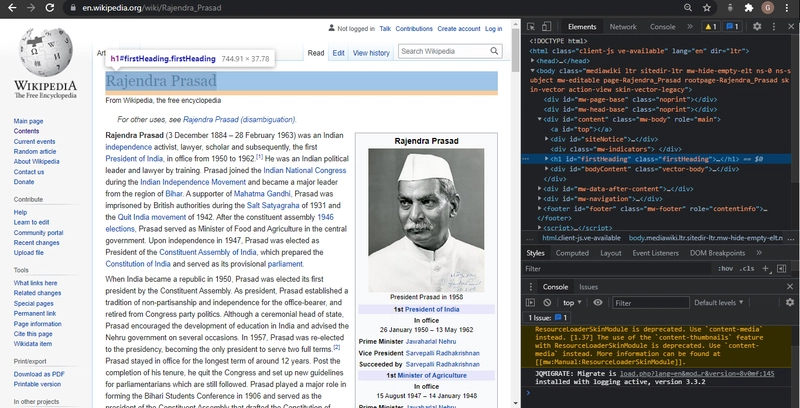
Task: Open the Indian National Congress link
Action: click(x=305, y=170)
